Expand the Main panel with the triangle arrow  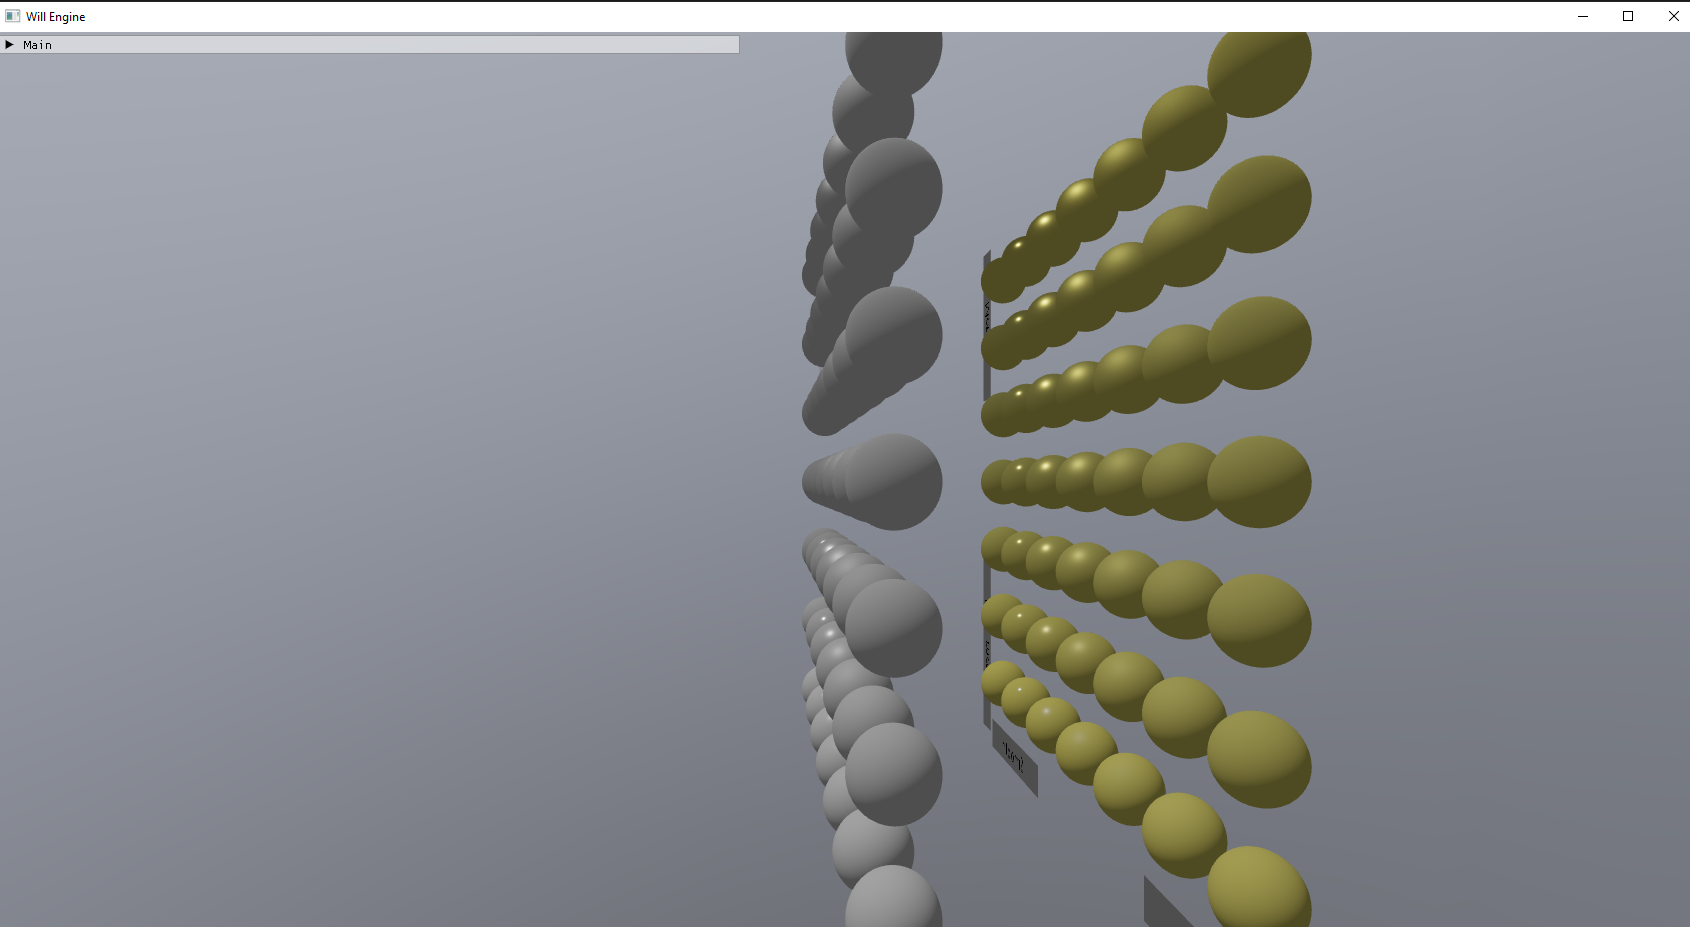[x=10, y=45]
